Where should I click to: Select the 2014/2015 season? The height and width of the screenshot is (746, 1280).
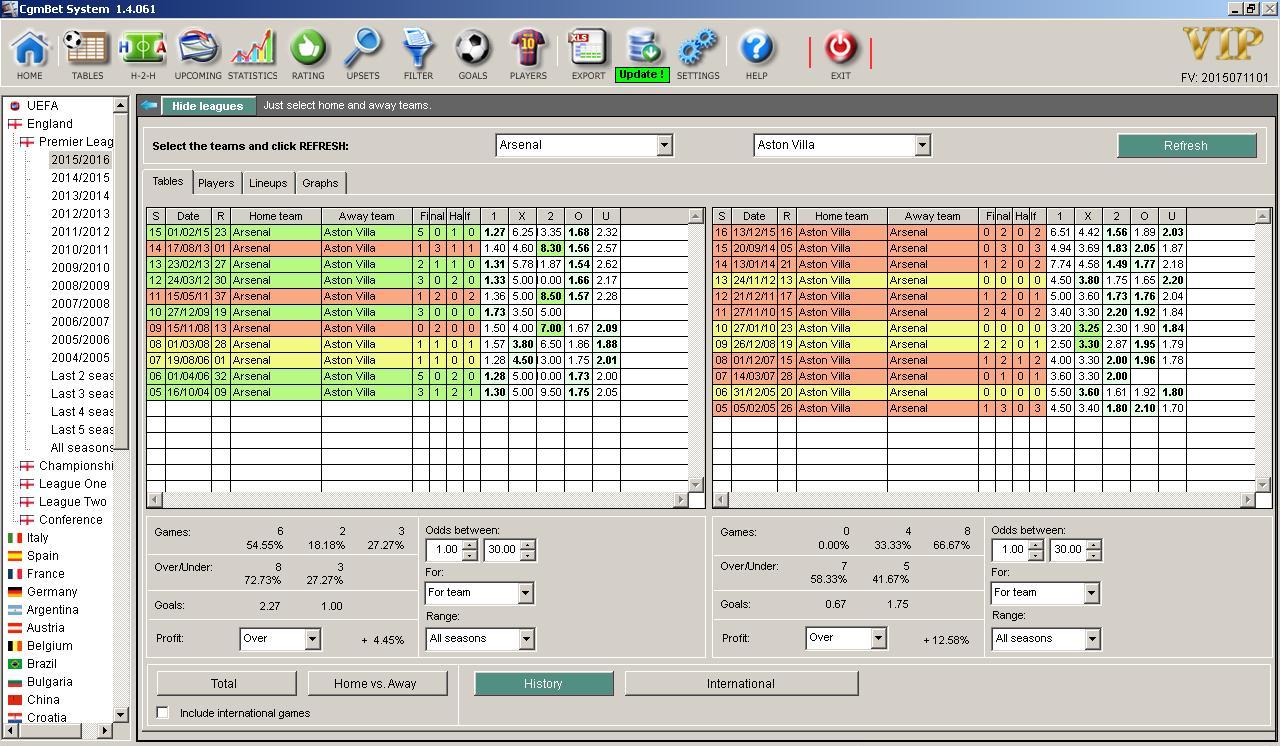[81, 177]
